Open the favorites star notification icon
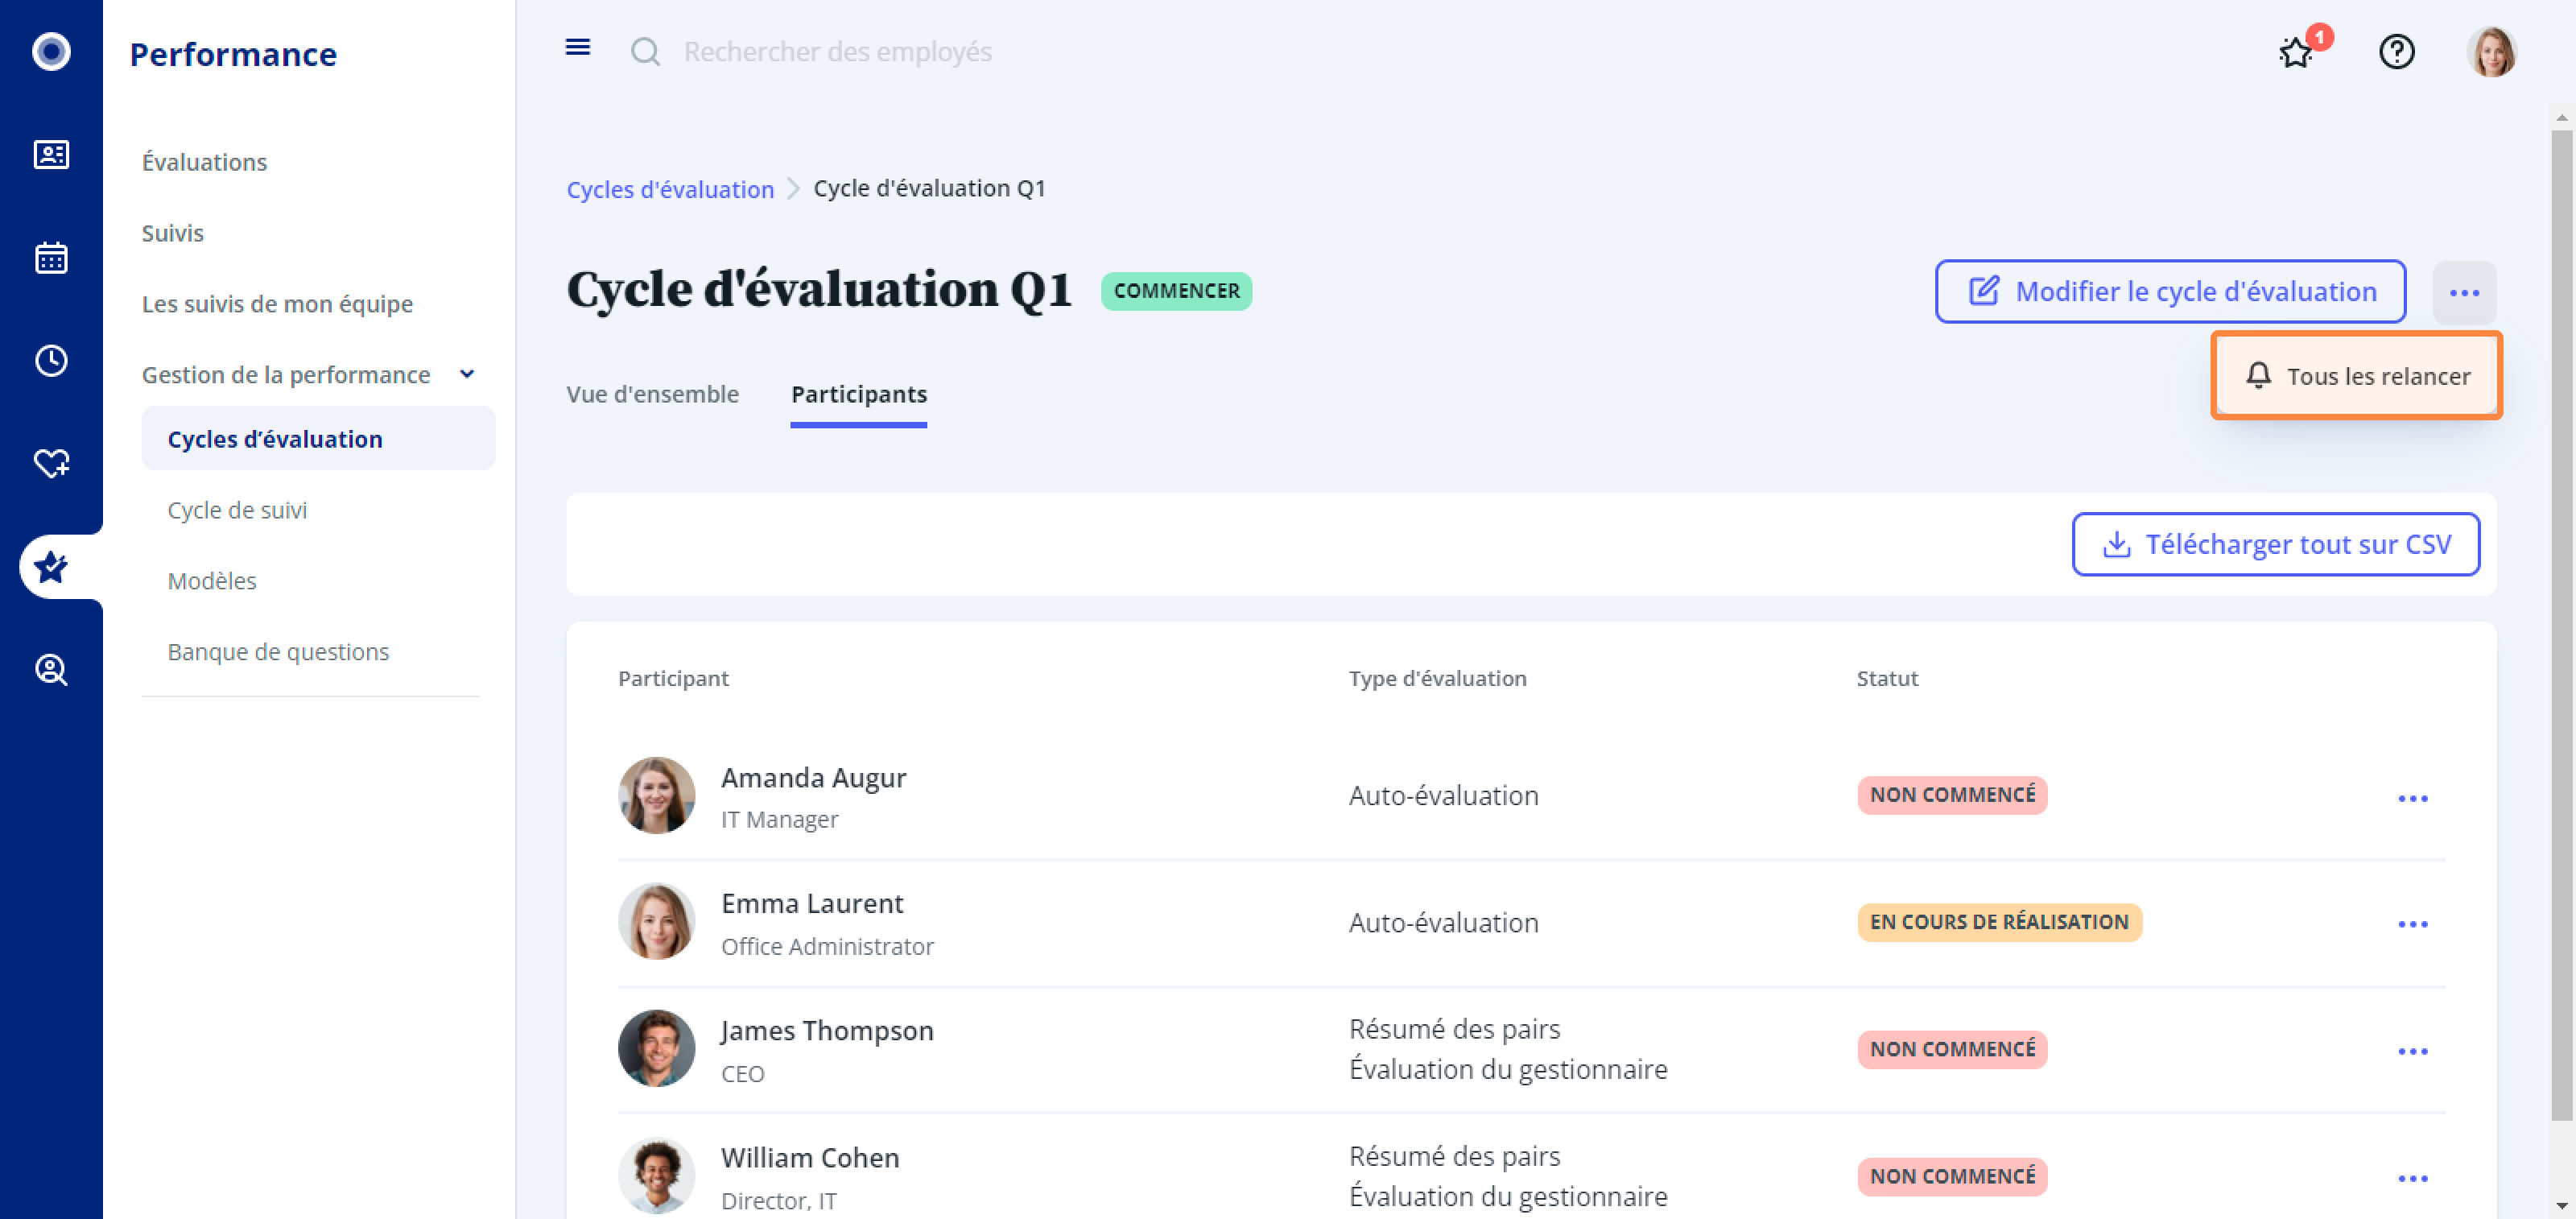This screenshot has height=1219, width=2576. [x=2296, y=52]
